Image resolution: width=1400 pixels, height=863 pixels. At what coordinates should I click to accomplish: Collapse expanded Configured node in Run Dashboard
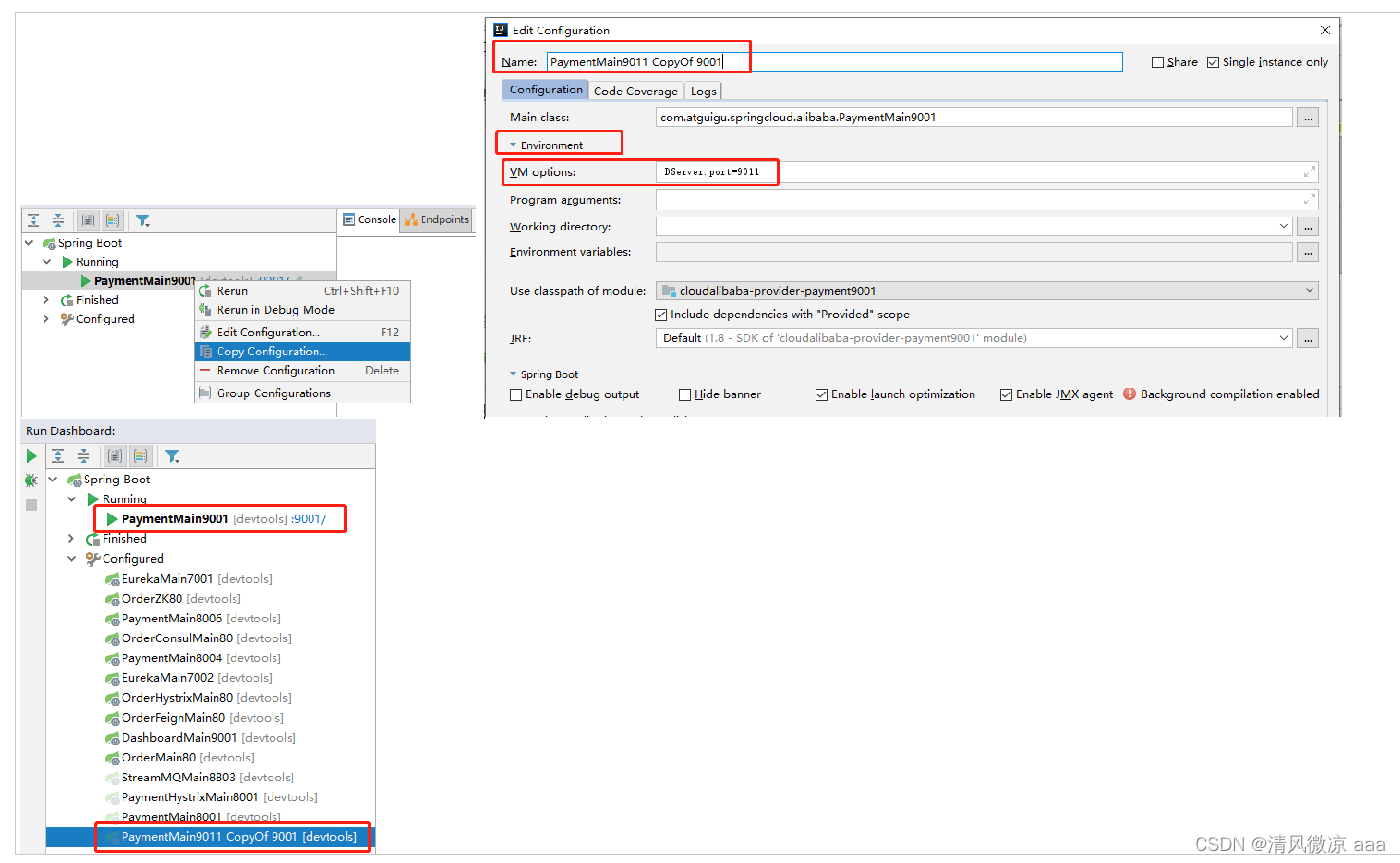71,559
